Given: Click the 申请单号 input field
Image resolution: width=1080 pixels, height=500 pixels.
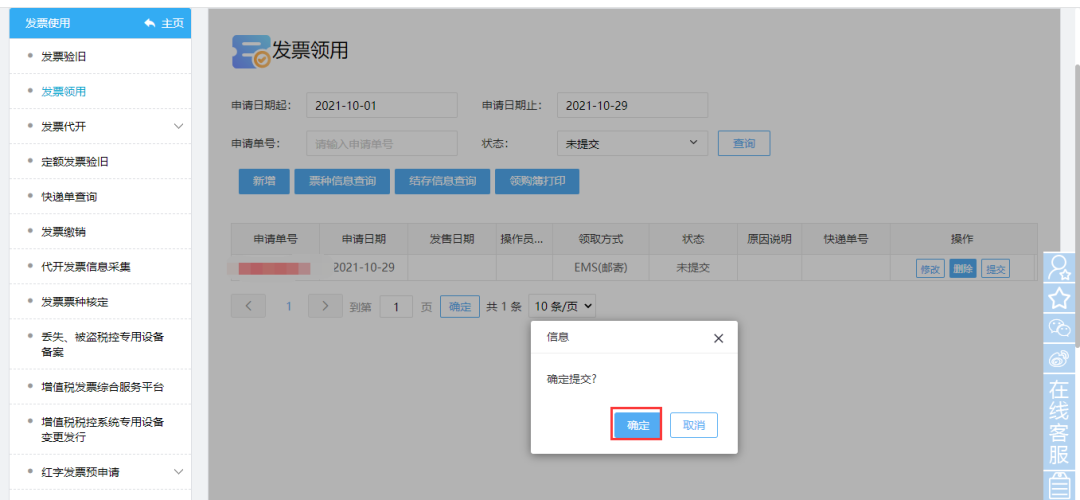Looking at the screenshot, I should pos(382,143).
